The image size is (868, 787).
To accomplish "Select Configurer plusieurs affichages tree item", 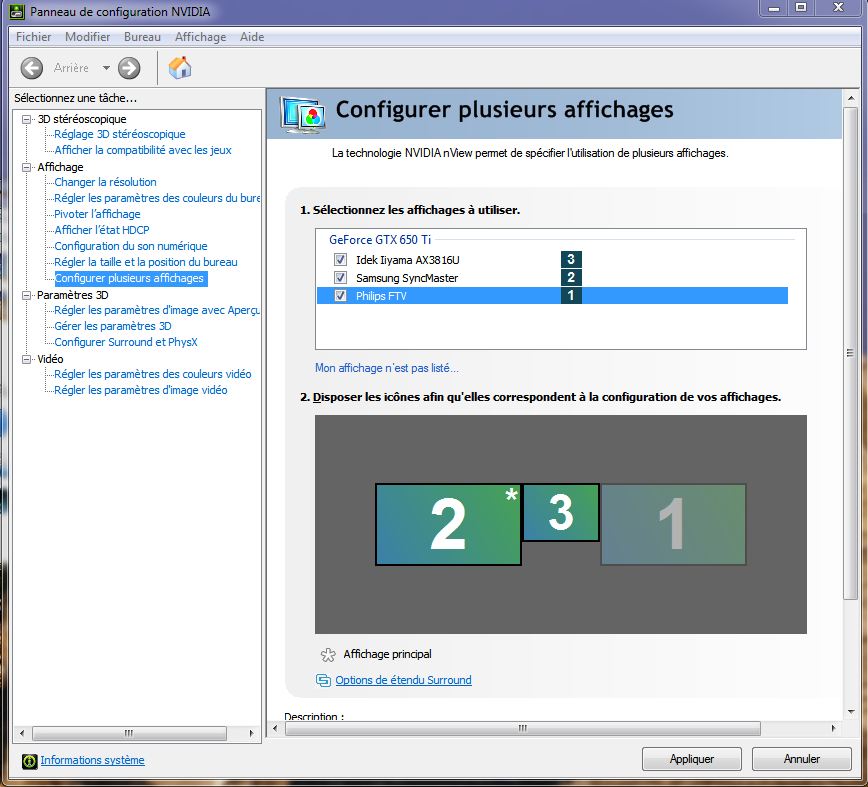I will coord(130,278).
